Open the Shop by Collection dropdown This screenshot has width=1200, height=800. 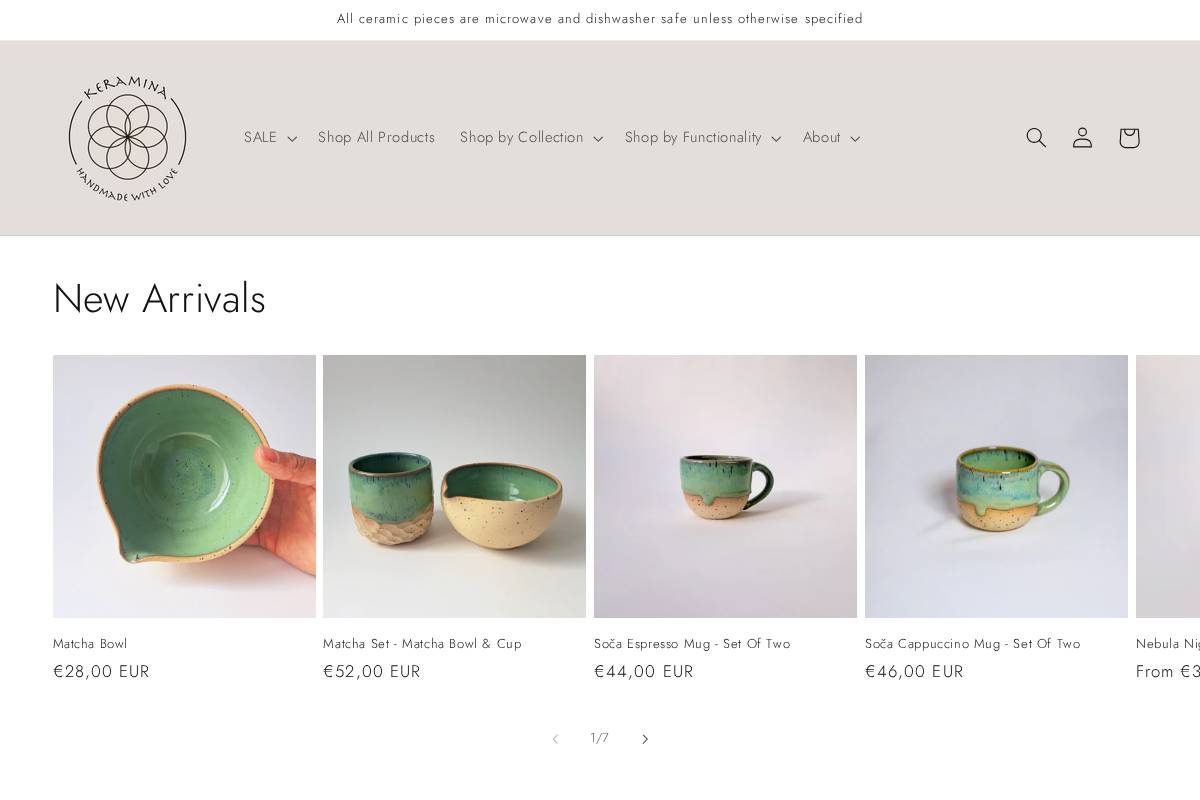529,137
